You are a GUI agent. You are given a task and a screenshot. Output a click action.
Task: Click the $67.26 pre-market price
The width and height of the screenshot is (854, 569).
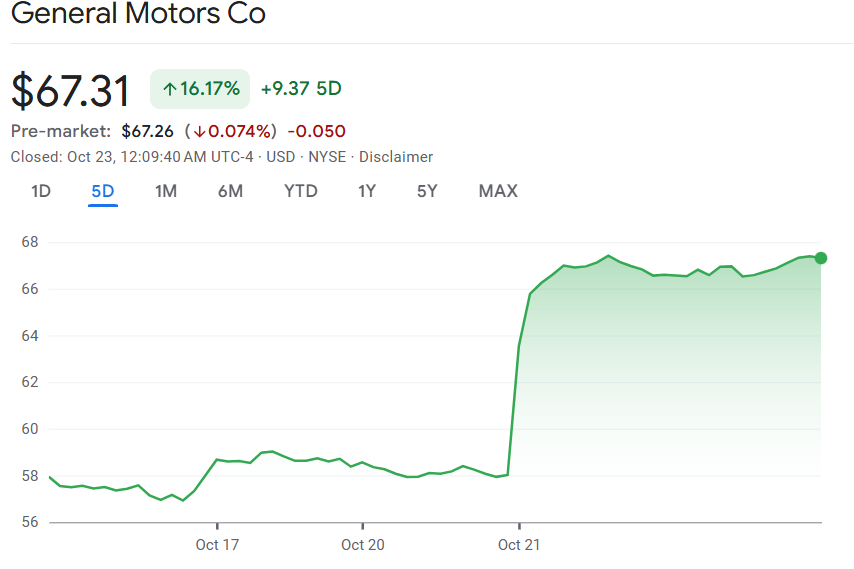(x=147, y=131)
